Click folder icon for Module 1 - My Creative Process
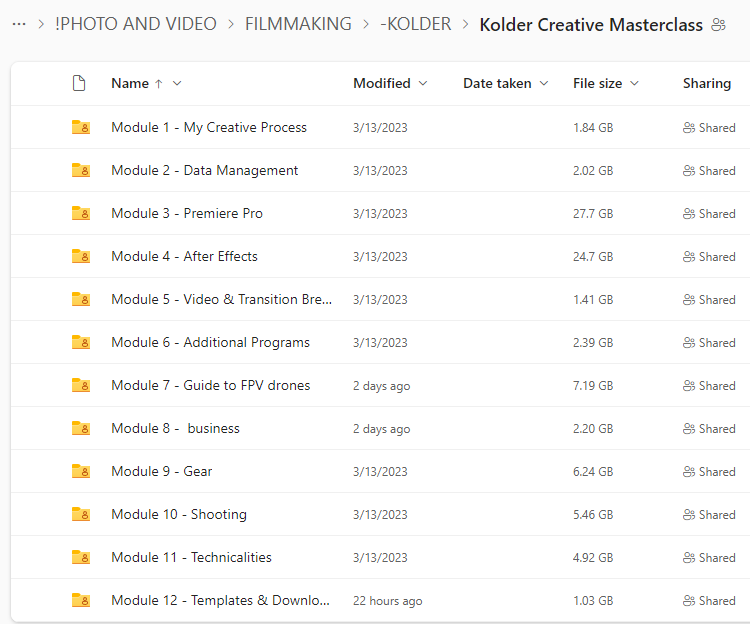This screenshot has width=750, height=624. (81, 127)
